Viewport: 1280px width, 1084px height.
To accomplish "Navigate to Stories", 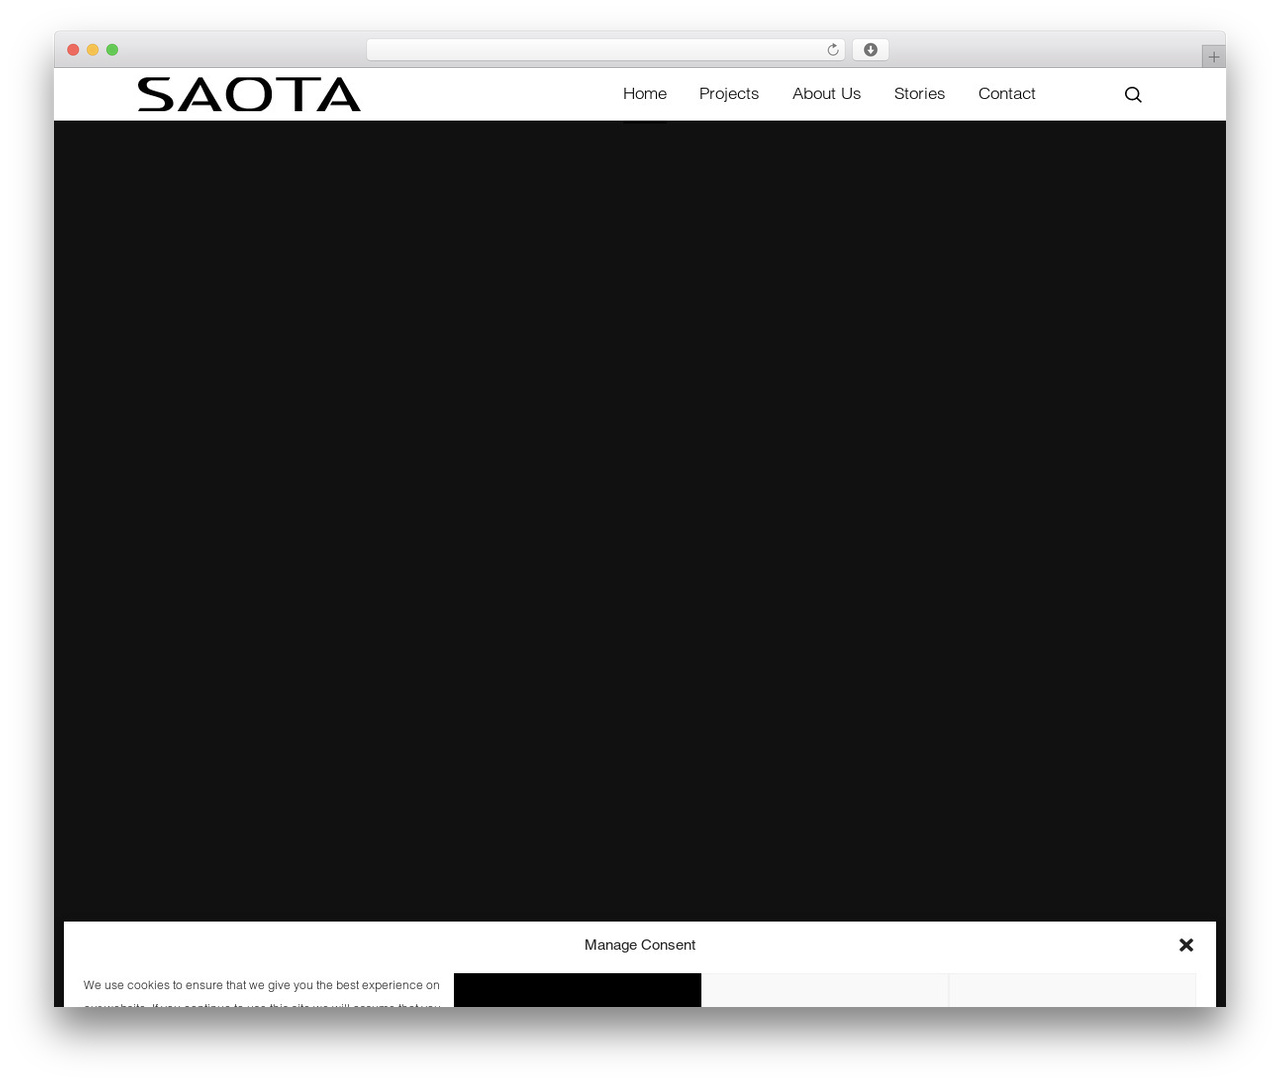I will (919, 94).
